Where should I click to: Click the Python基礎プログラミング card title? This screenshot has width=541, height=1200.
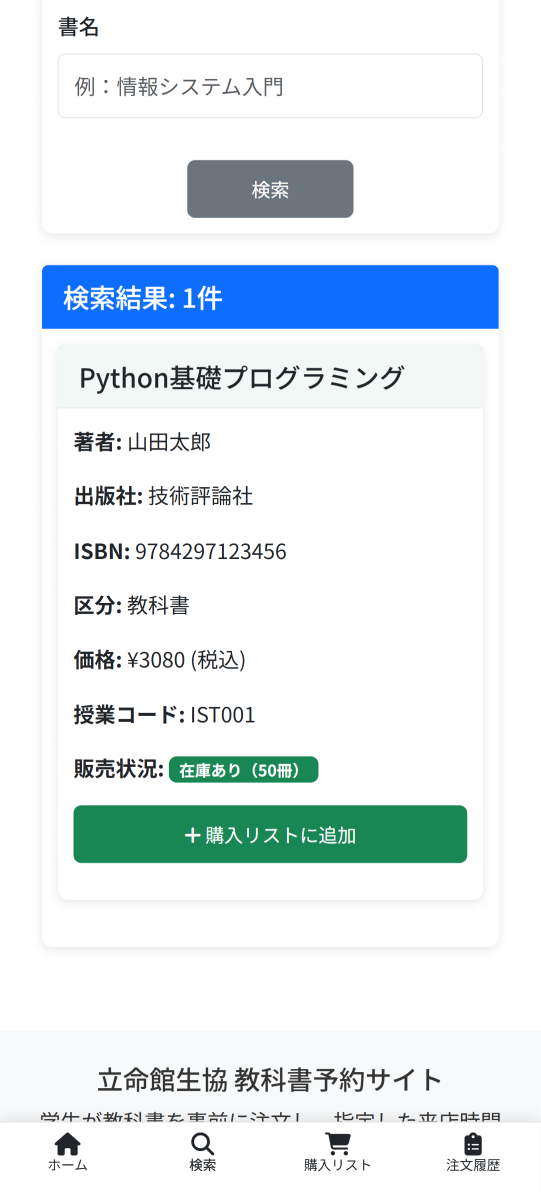241,378
